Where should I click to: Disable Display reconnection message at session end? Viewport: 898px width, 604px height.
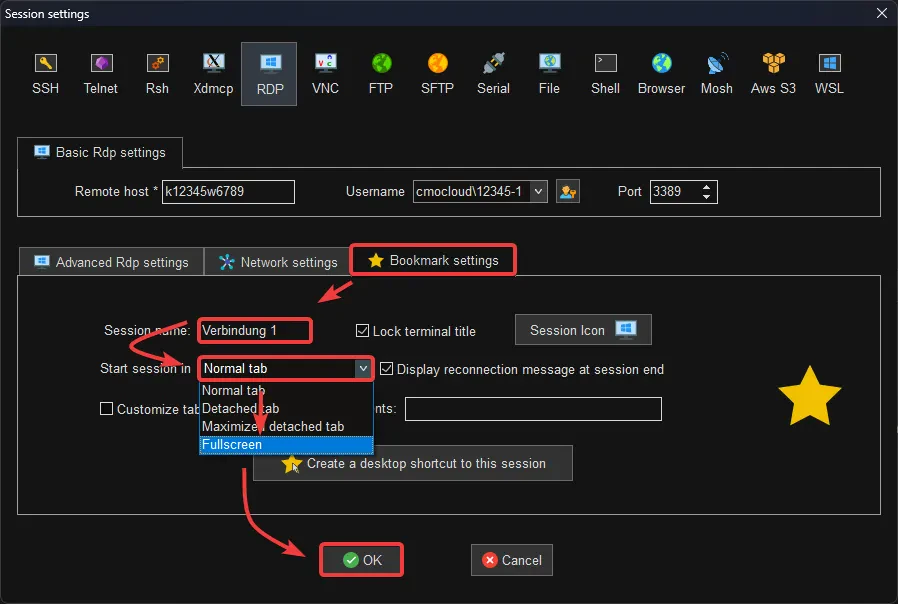click(387, 369)
